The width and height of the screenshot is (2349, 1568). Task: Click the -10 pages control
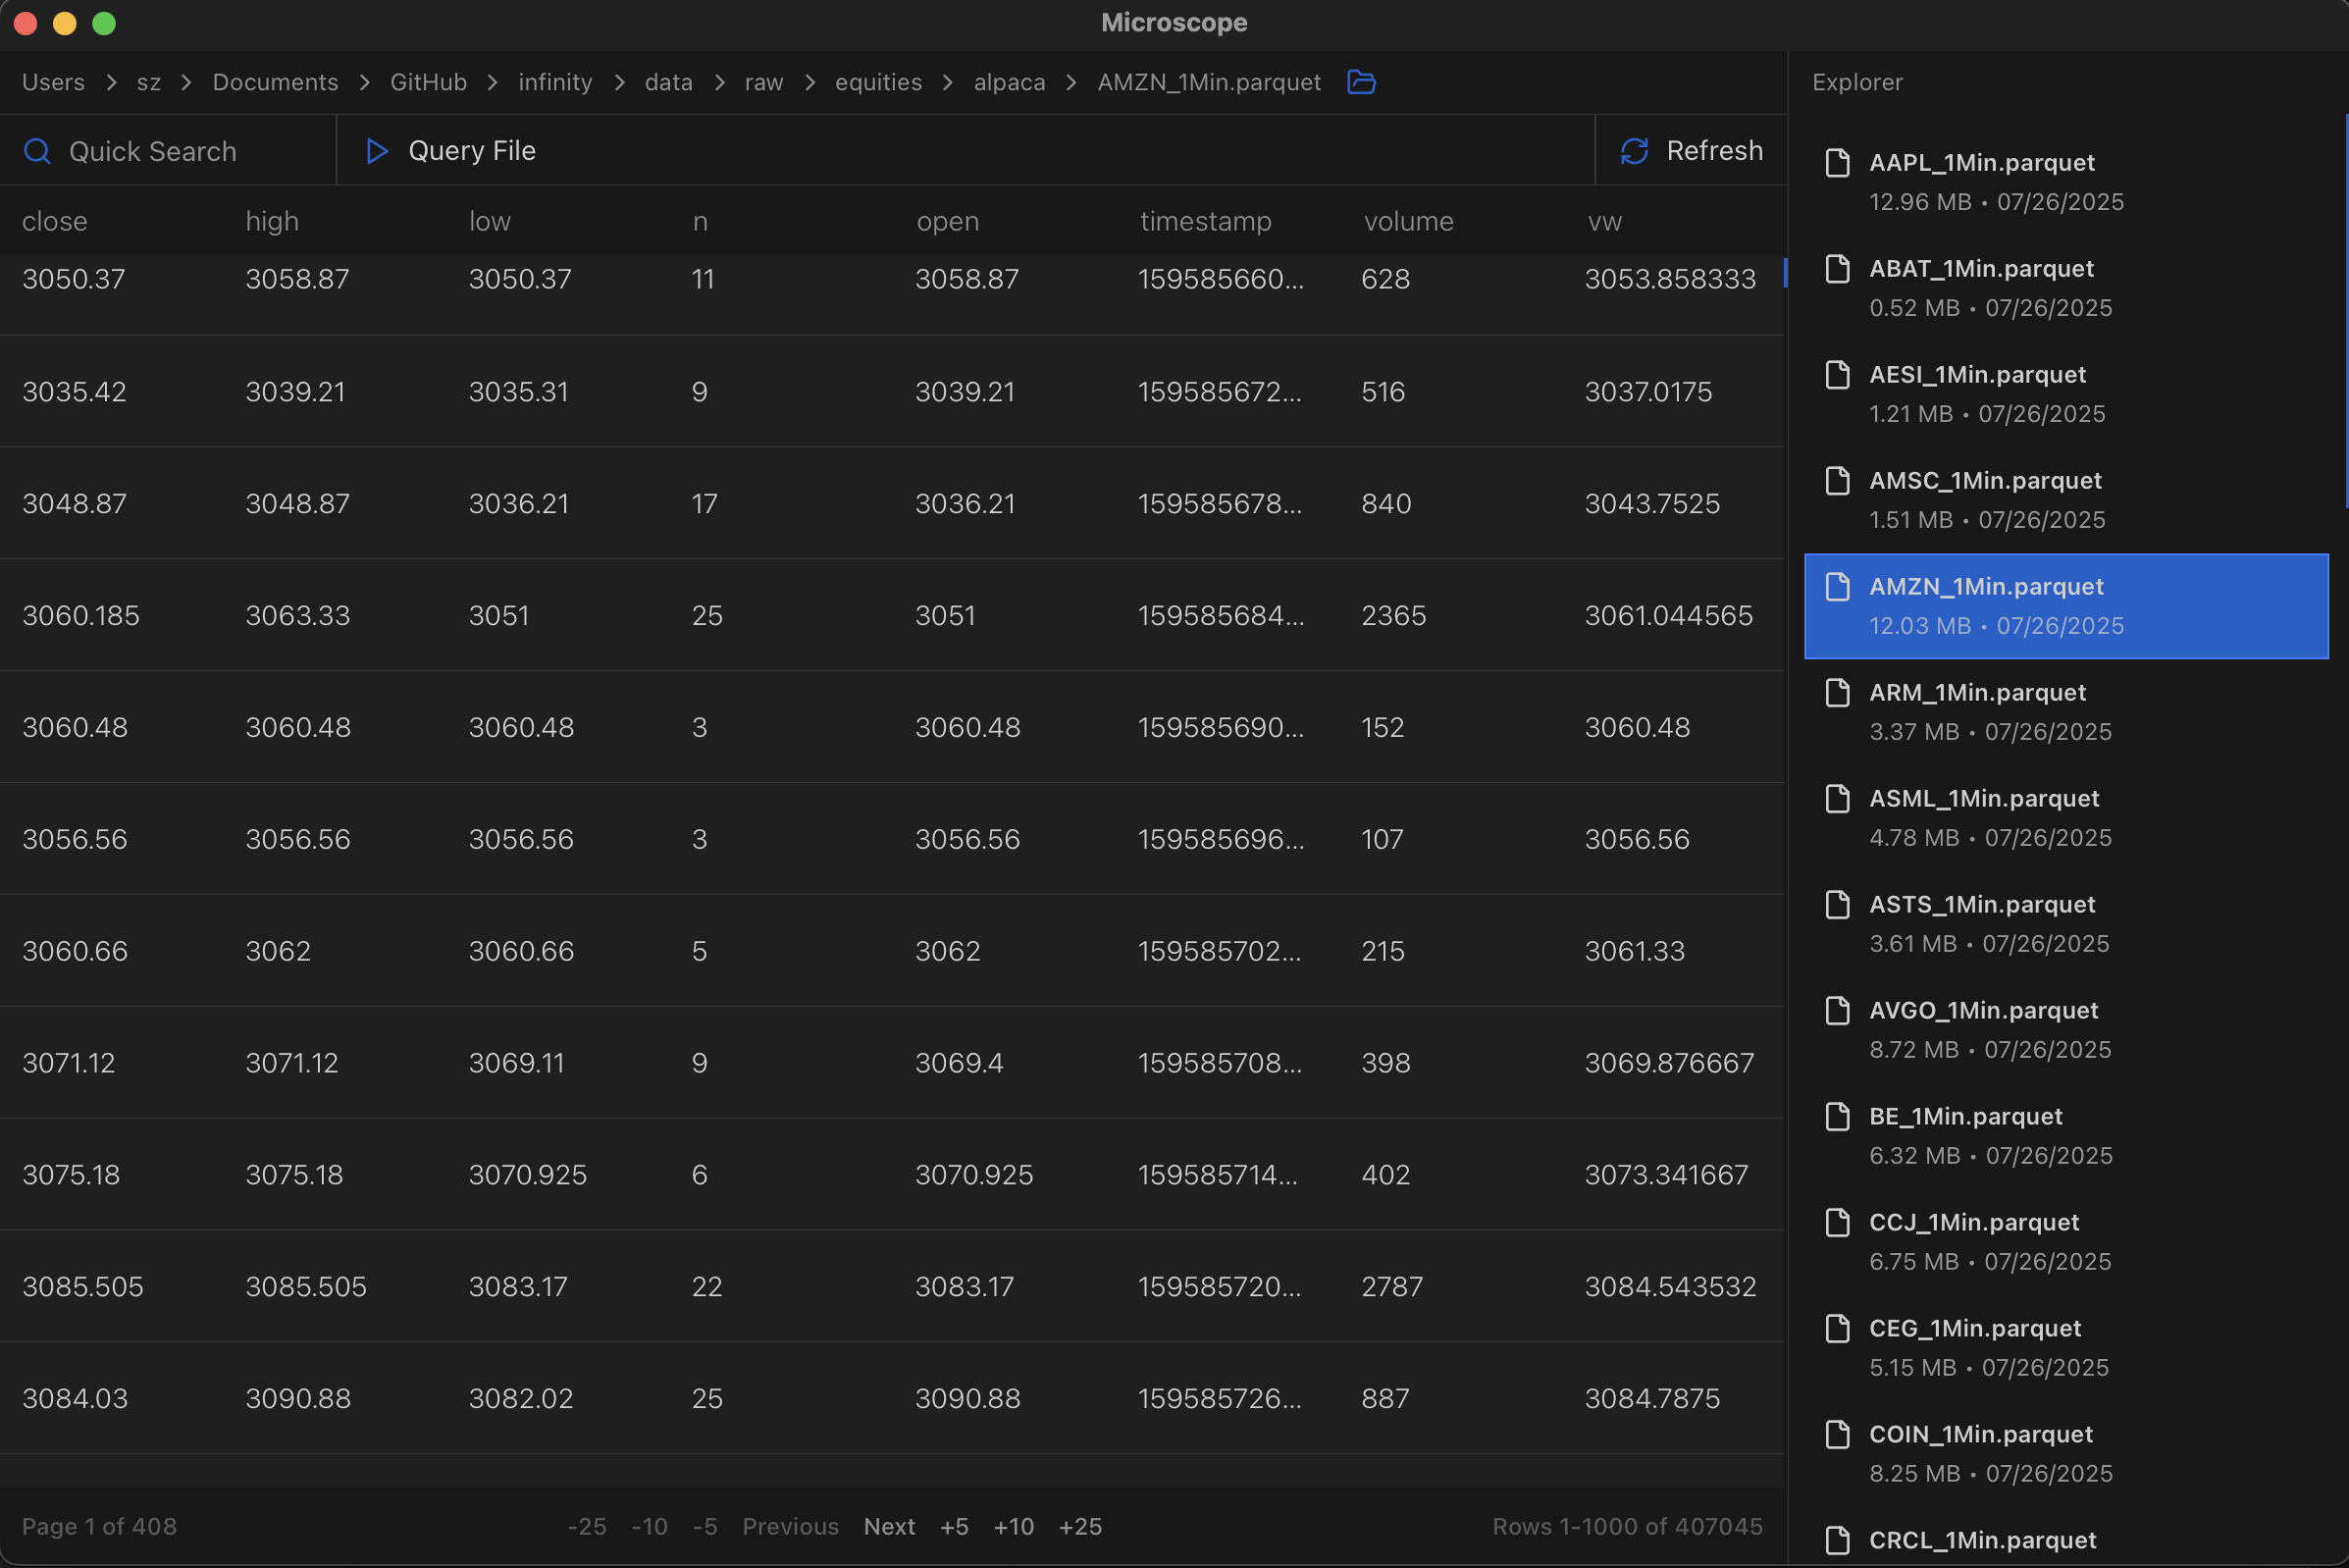(x=649, y=1526)
